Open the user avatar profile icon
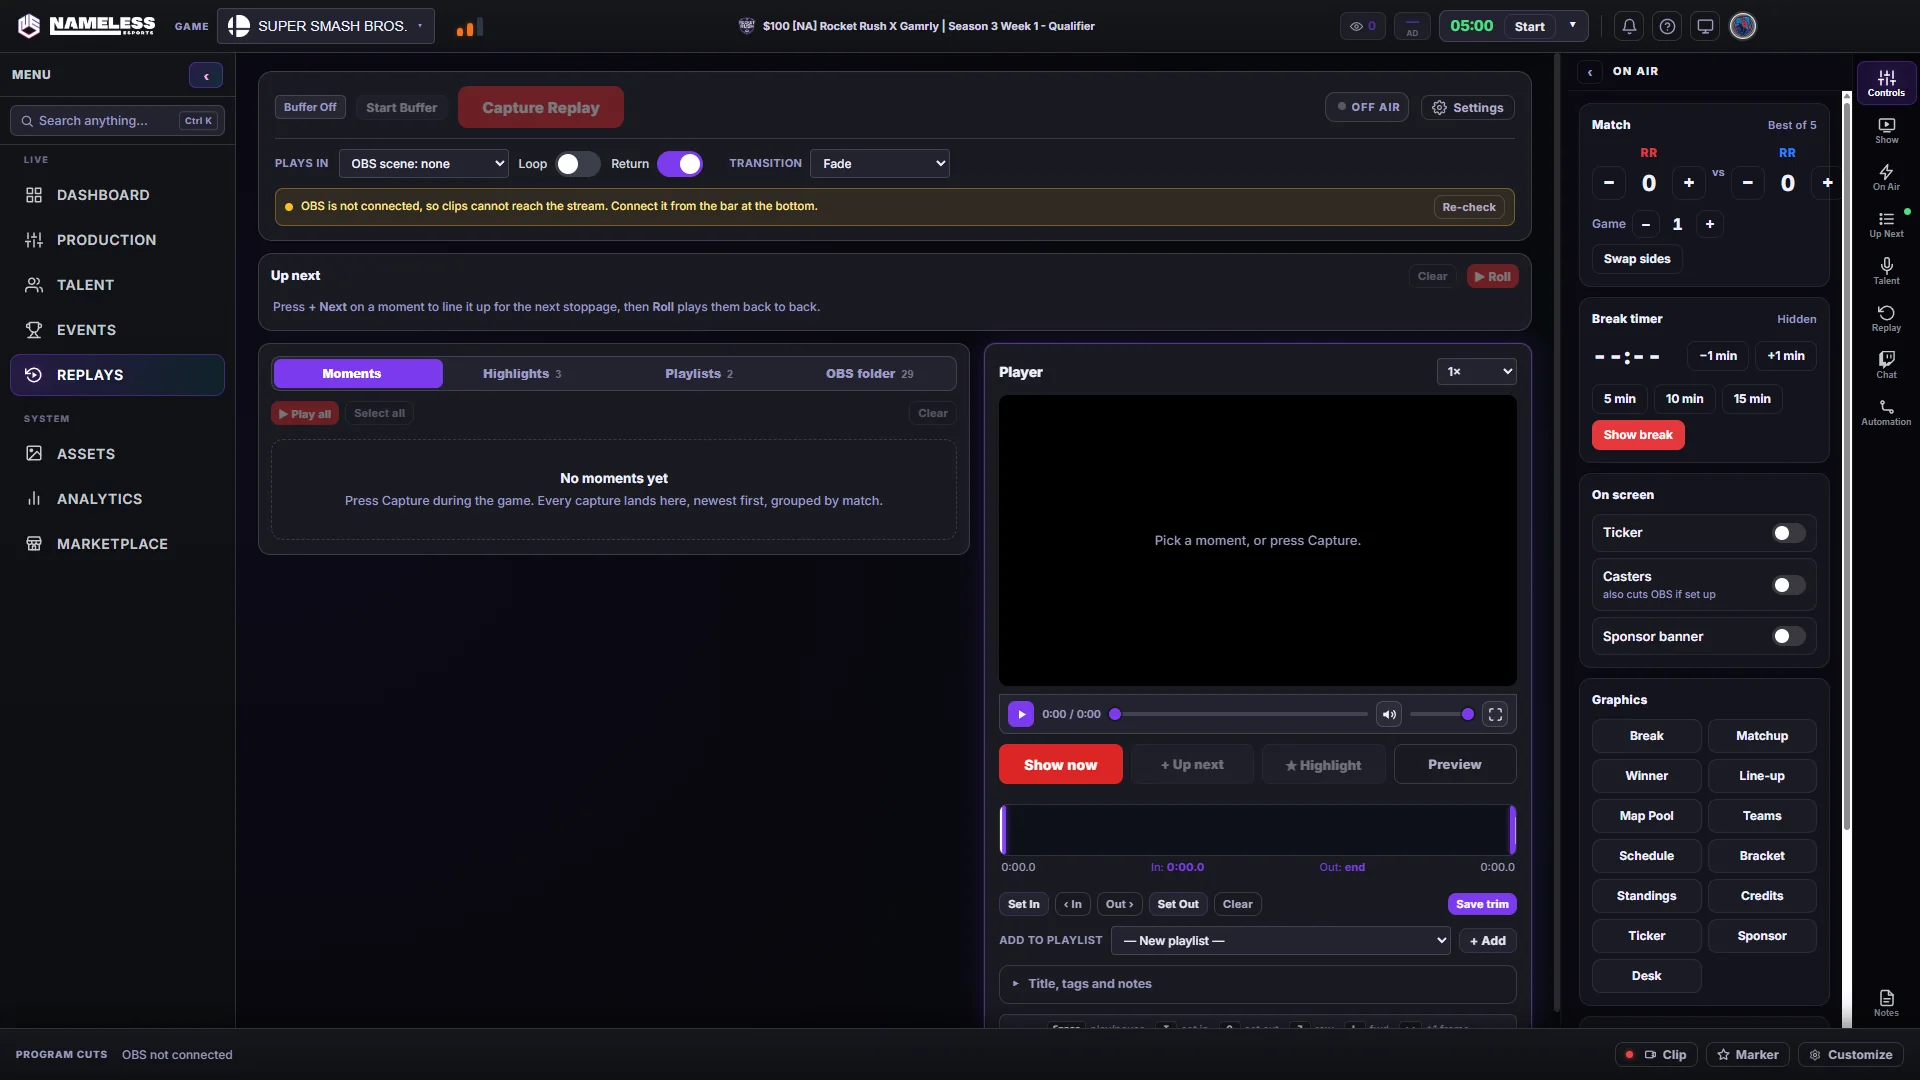The height and width of the screenshot is (1080, 1920). coord(1743,26)
